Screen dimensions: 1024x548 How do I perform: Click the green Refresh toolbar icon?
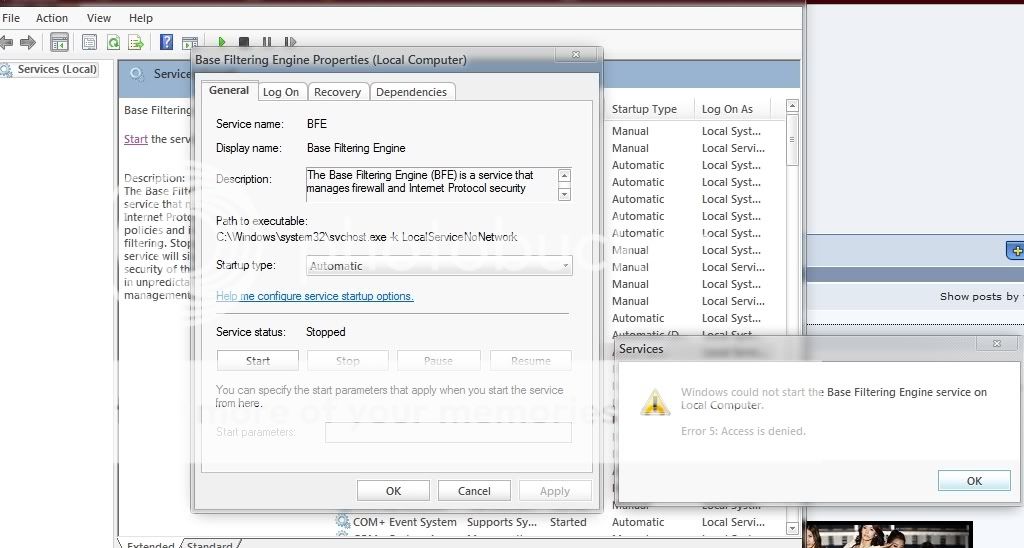(113, 42)
